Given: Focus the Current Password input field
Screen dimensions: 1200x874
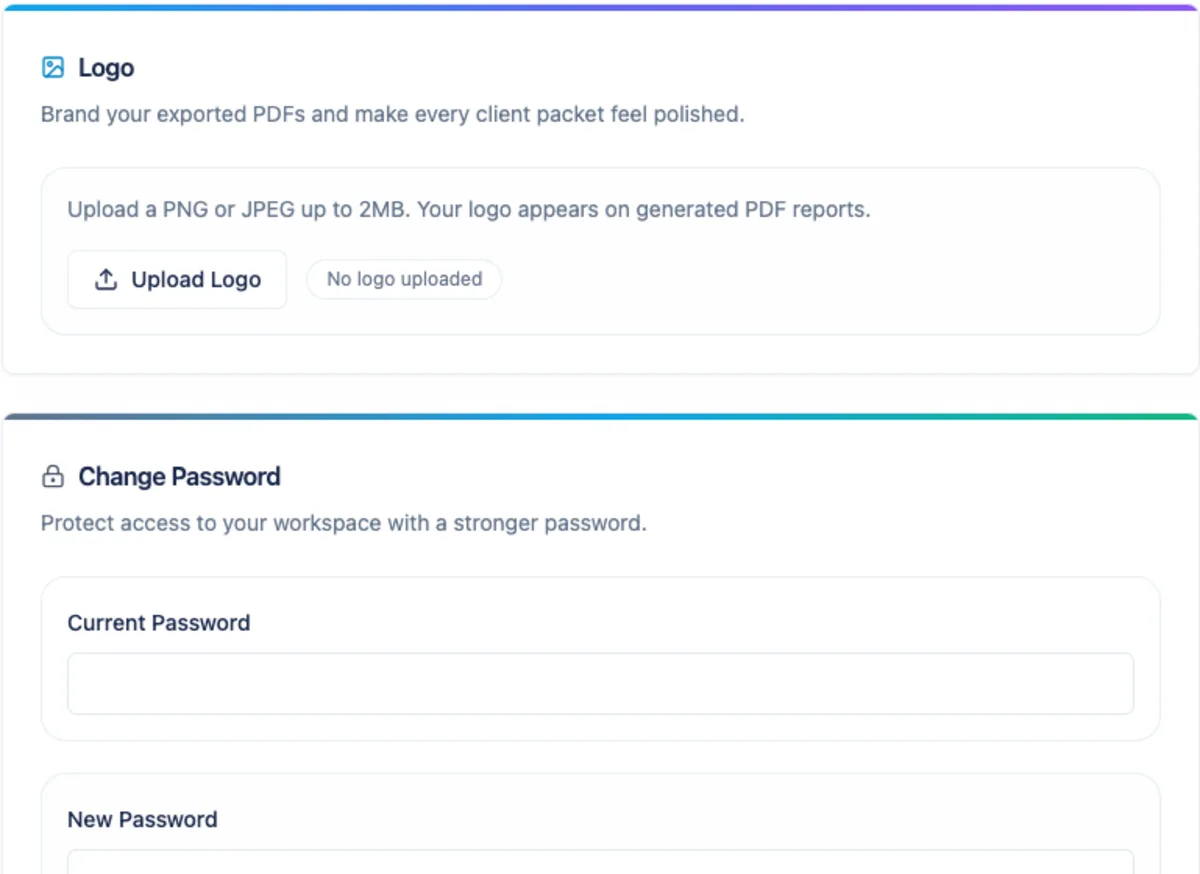Looking at the screenshot, I should coord(600,683).
